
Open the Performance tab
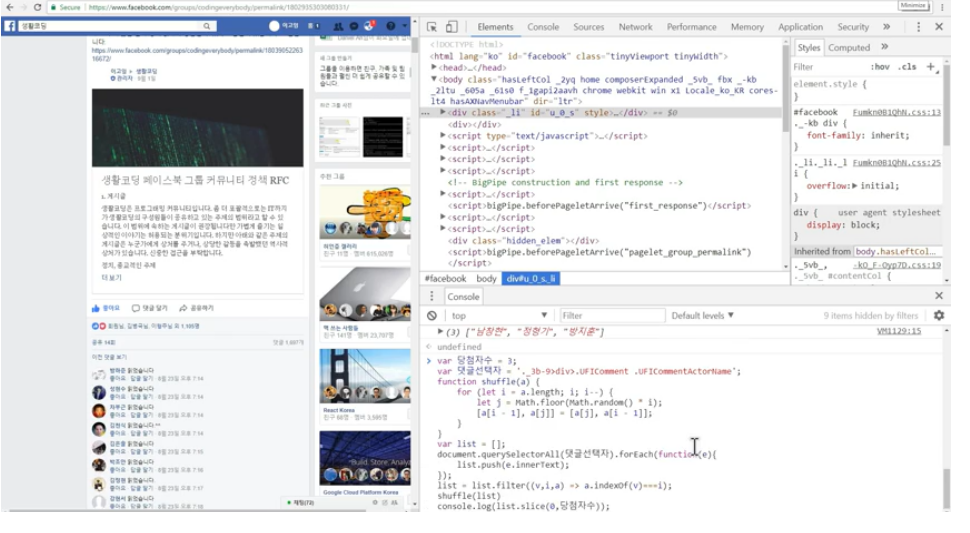(692, 27)
